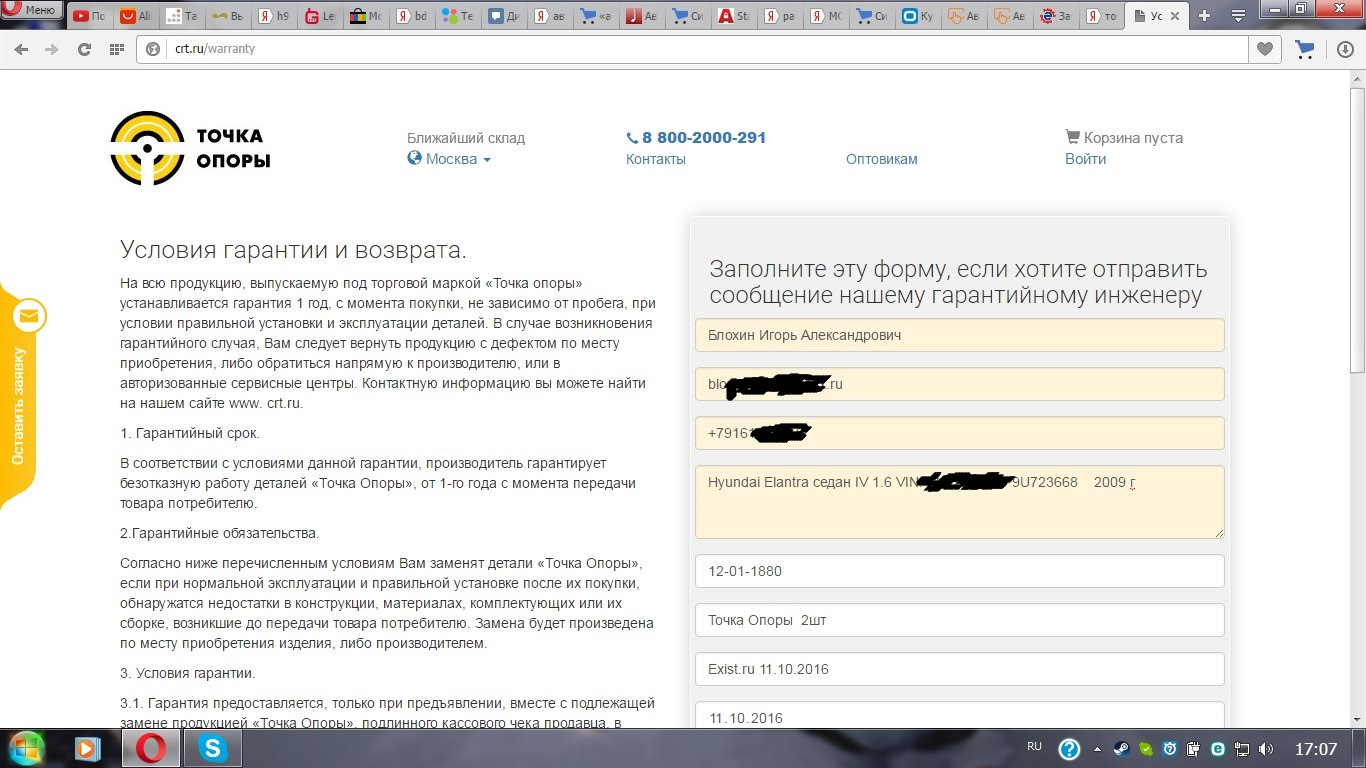
Task: Click the text '1. Гарантийный срок.'
Action: click(190, 433)
